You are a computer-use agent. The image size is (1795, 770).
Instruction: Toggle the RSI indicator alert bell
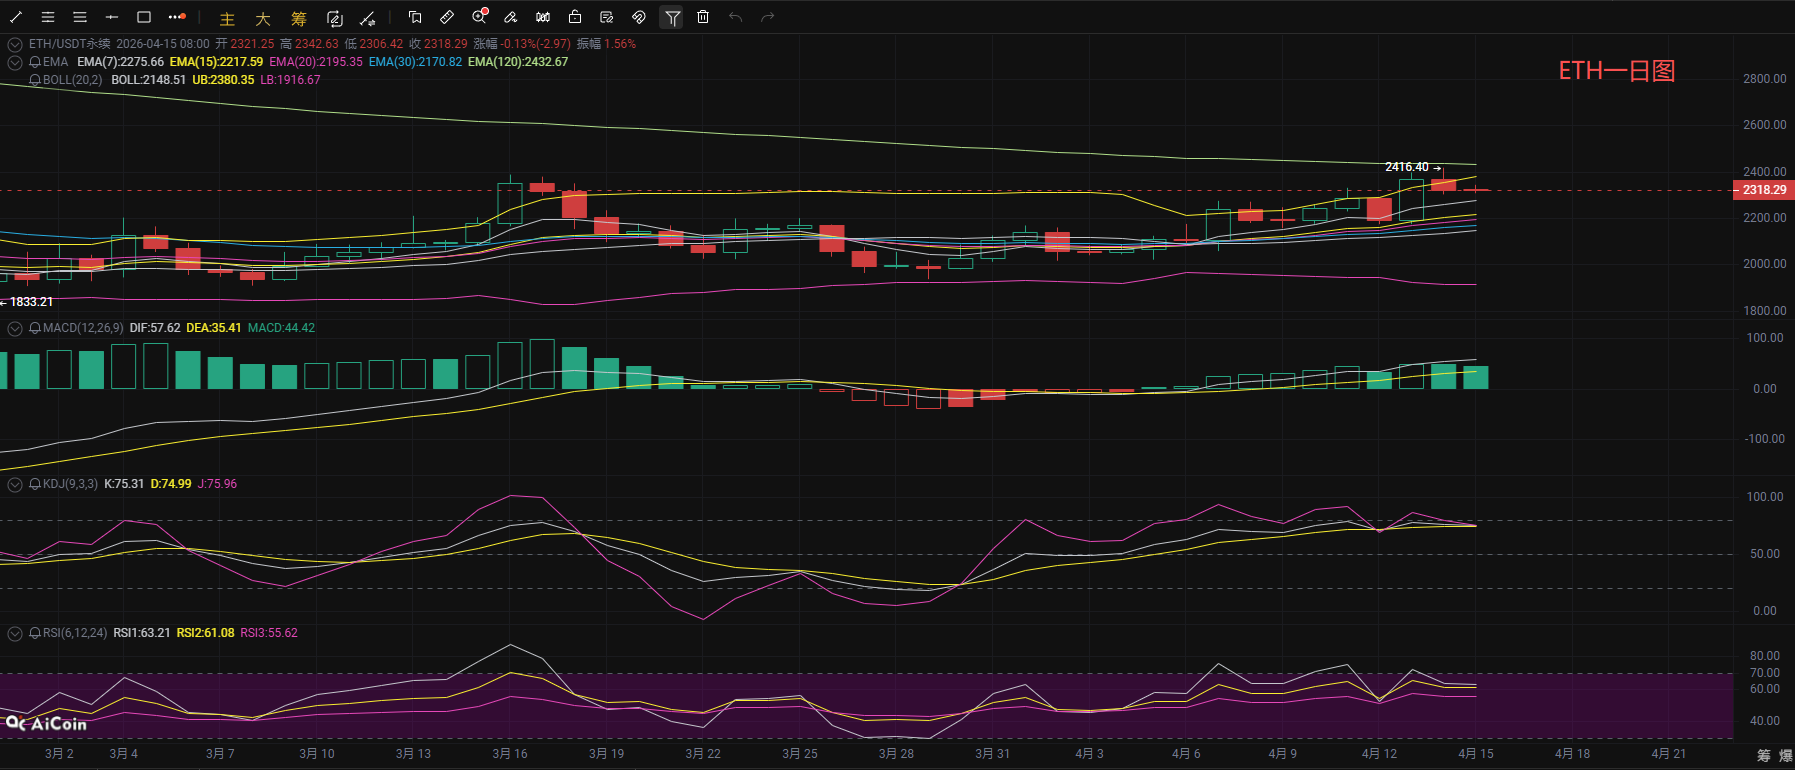35,633
